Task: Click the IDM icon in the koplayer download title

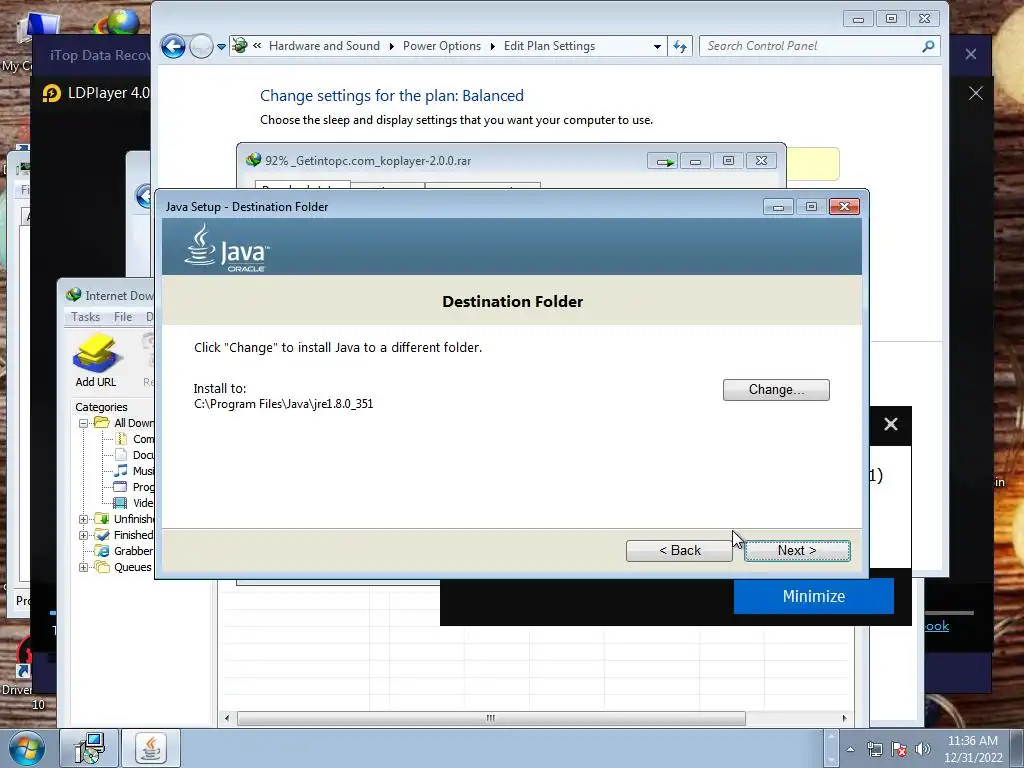Action: click(x=253, y=160)
